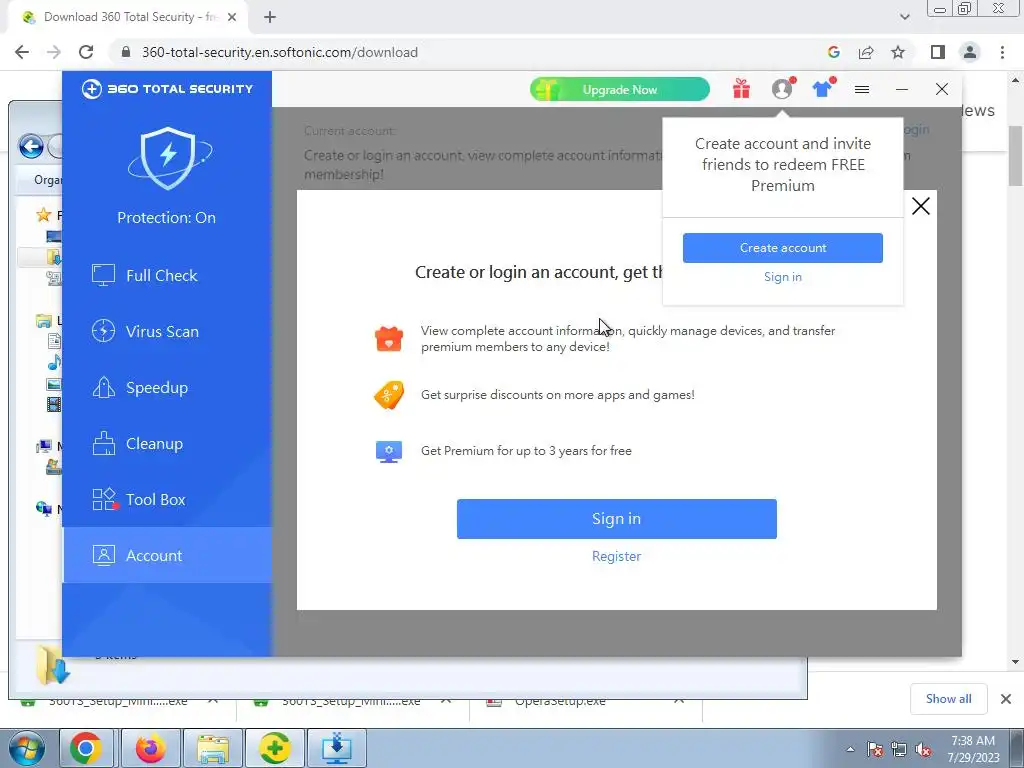This screenshot has height=768, width=1024.
Task: Go back in Chrome browser
Action: 22,52
